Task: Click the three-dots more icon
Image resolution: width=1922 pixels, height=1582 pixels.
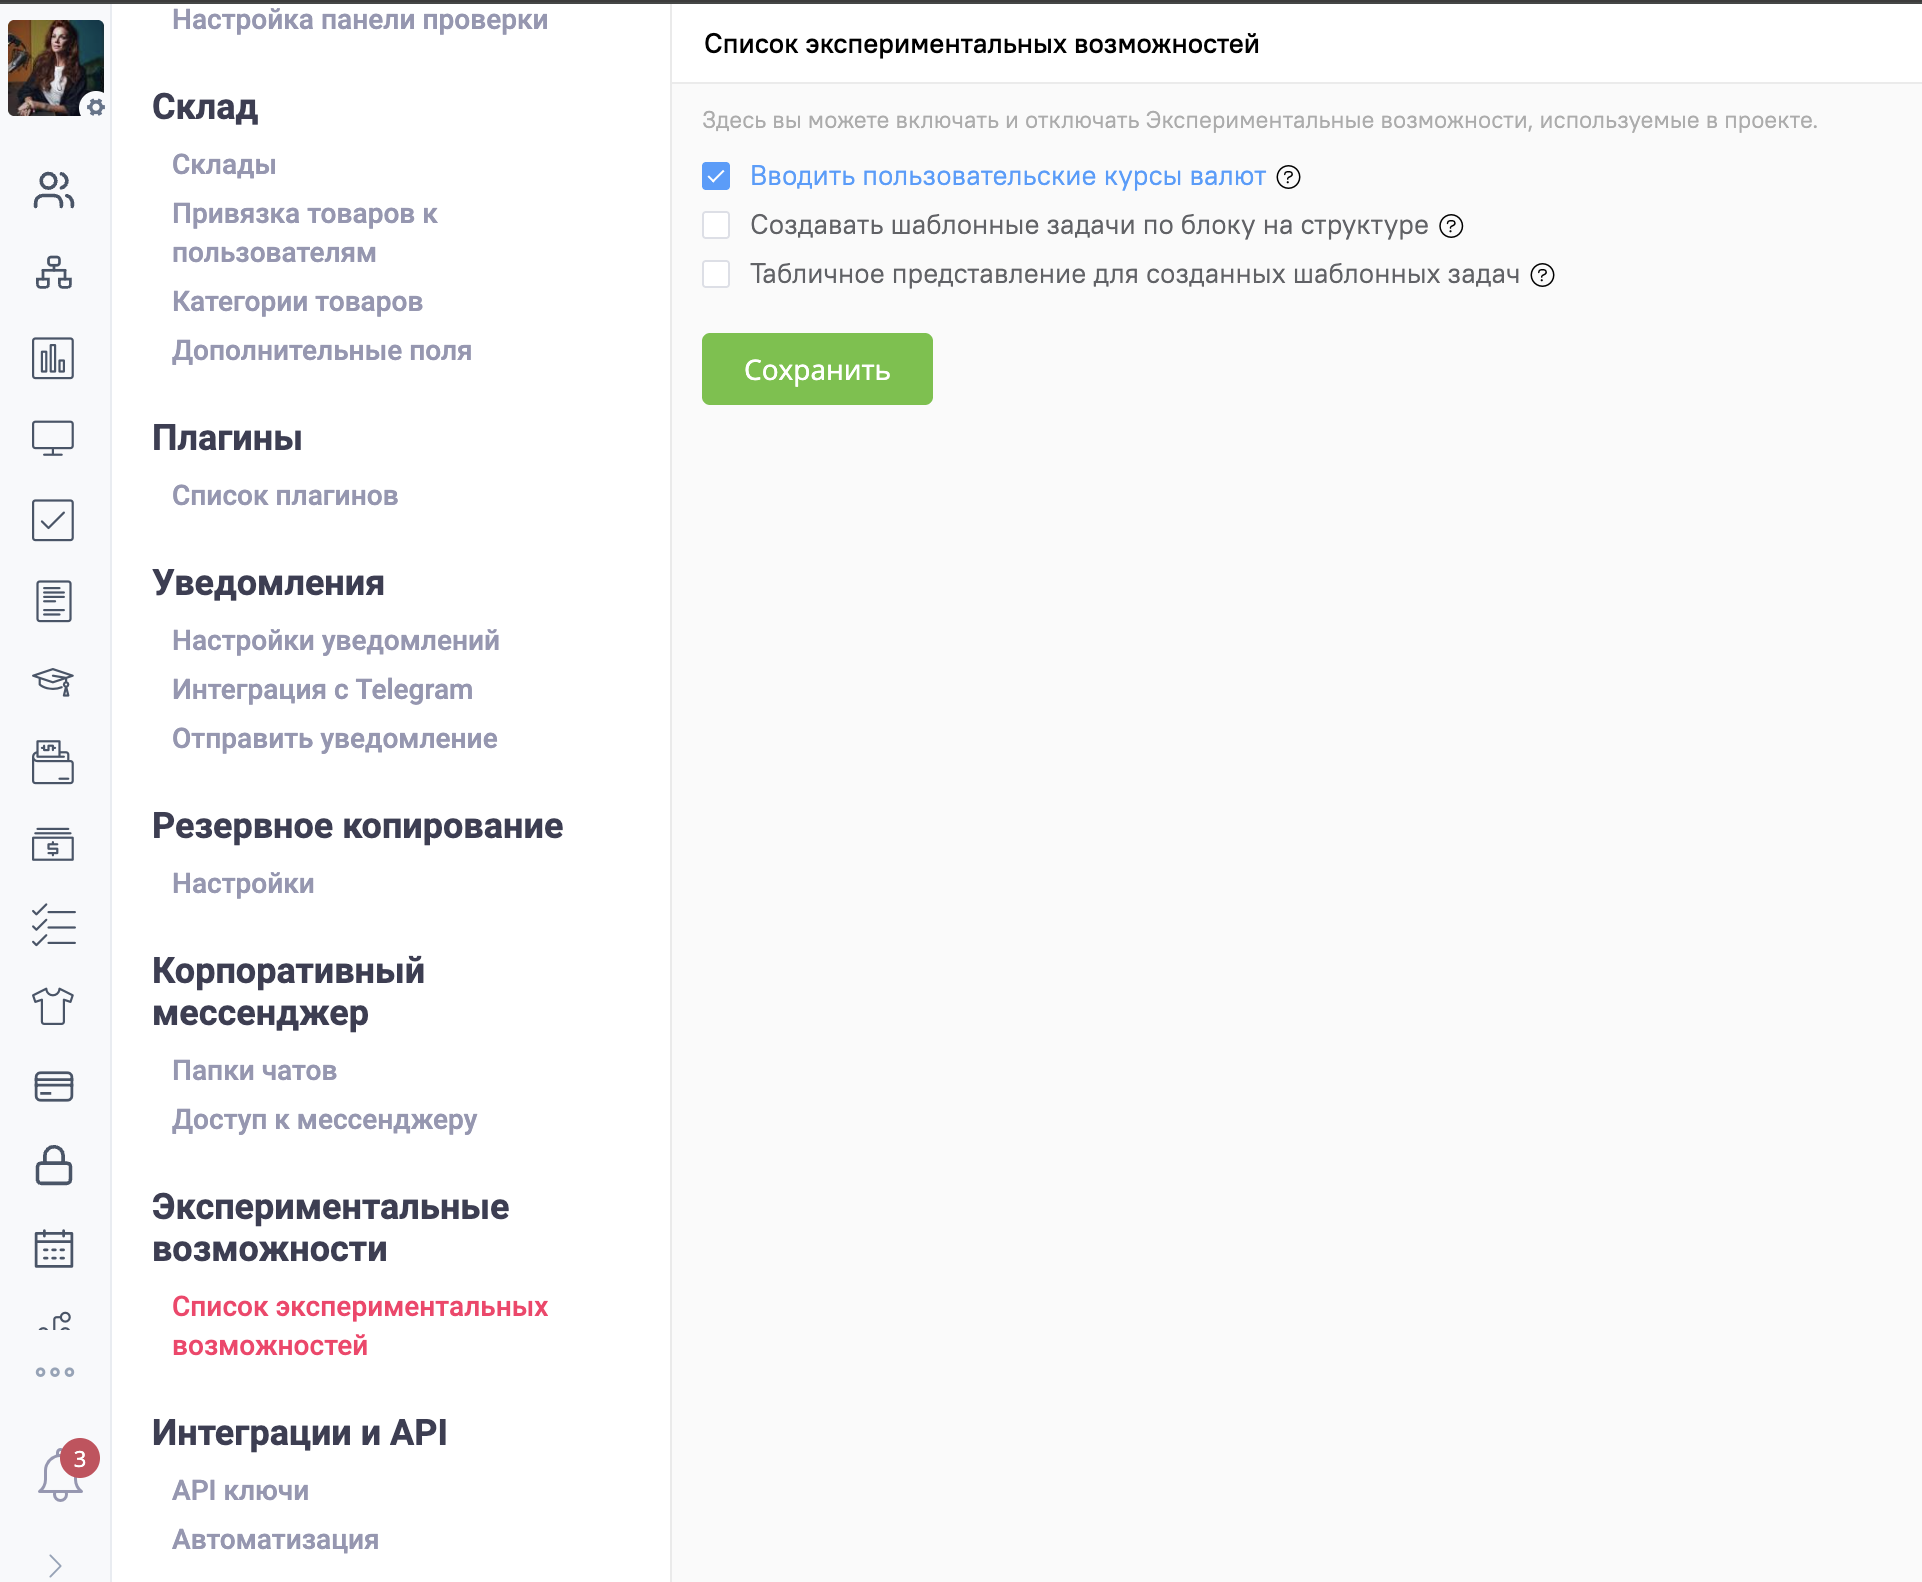Action: coord(55,1372)
